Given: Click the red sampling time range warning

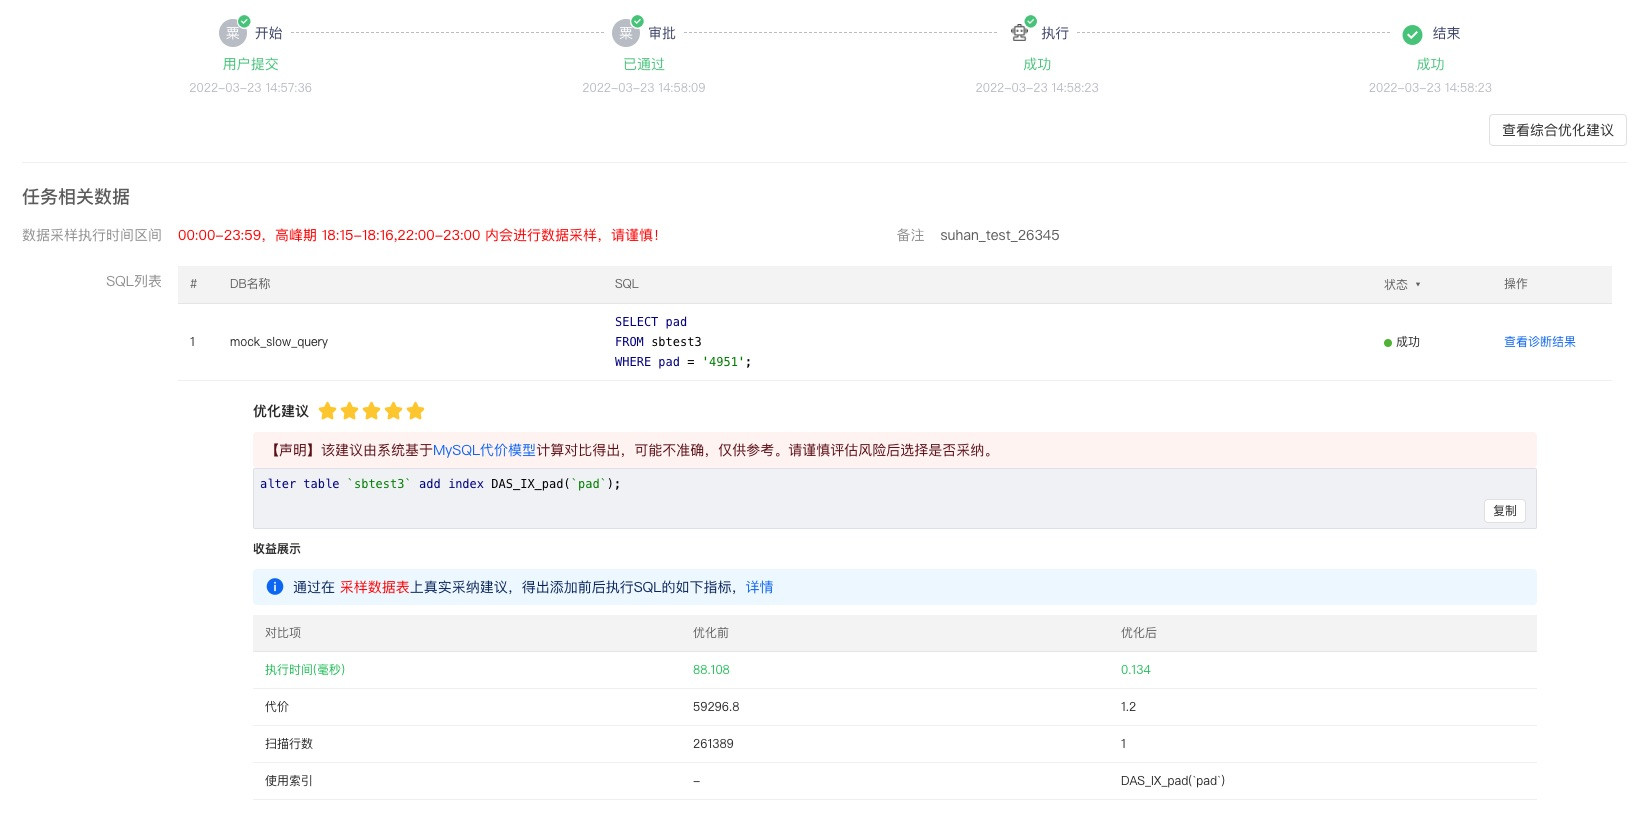Looking at the screenshot, I should [418, 235].
